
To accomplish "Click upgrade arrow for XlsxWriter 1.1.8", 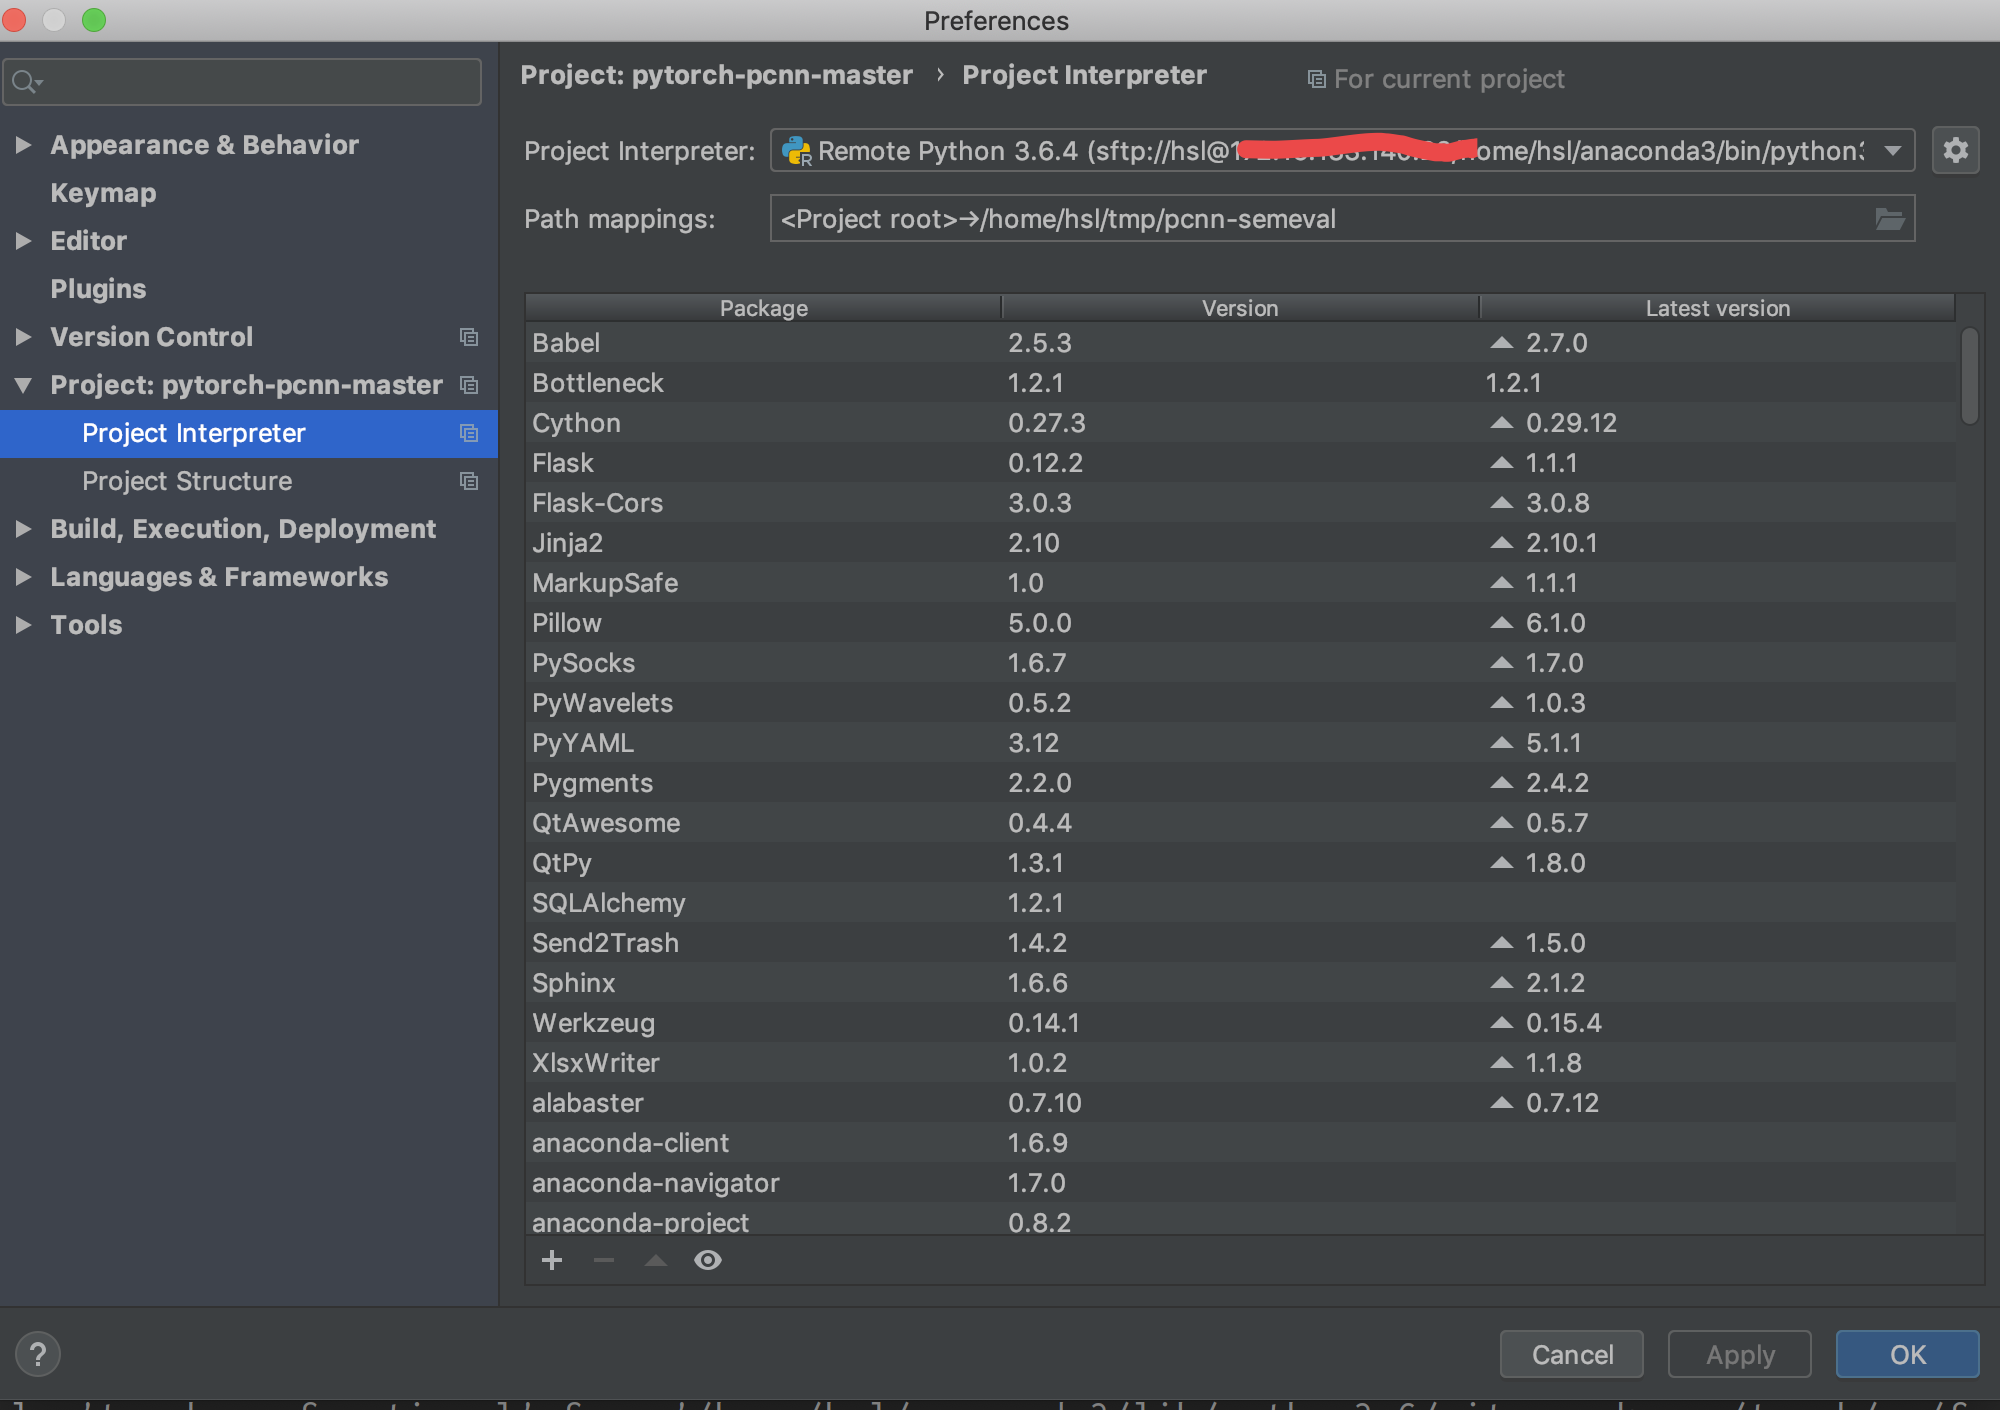I will [1501, 1062].
